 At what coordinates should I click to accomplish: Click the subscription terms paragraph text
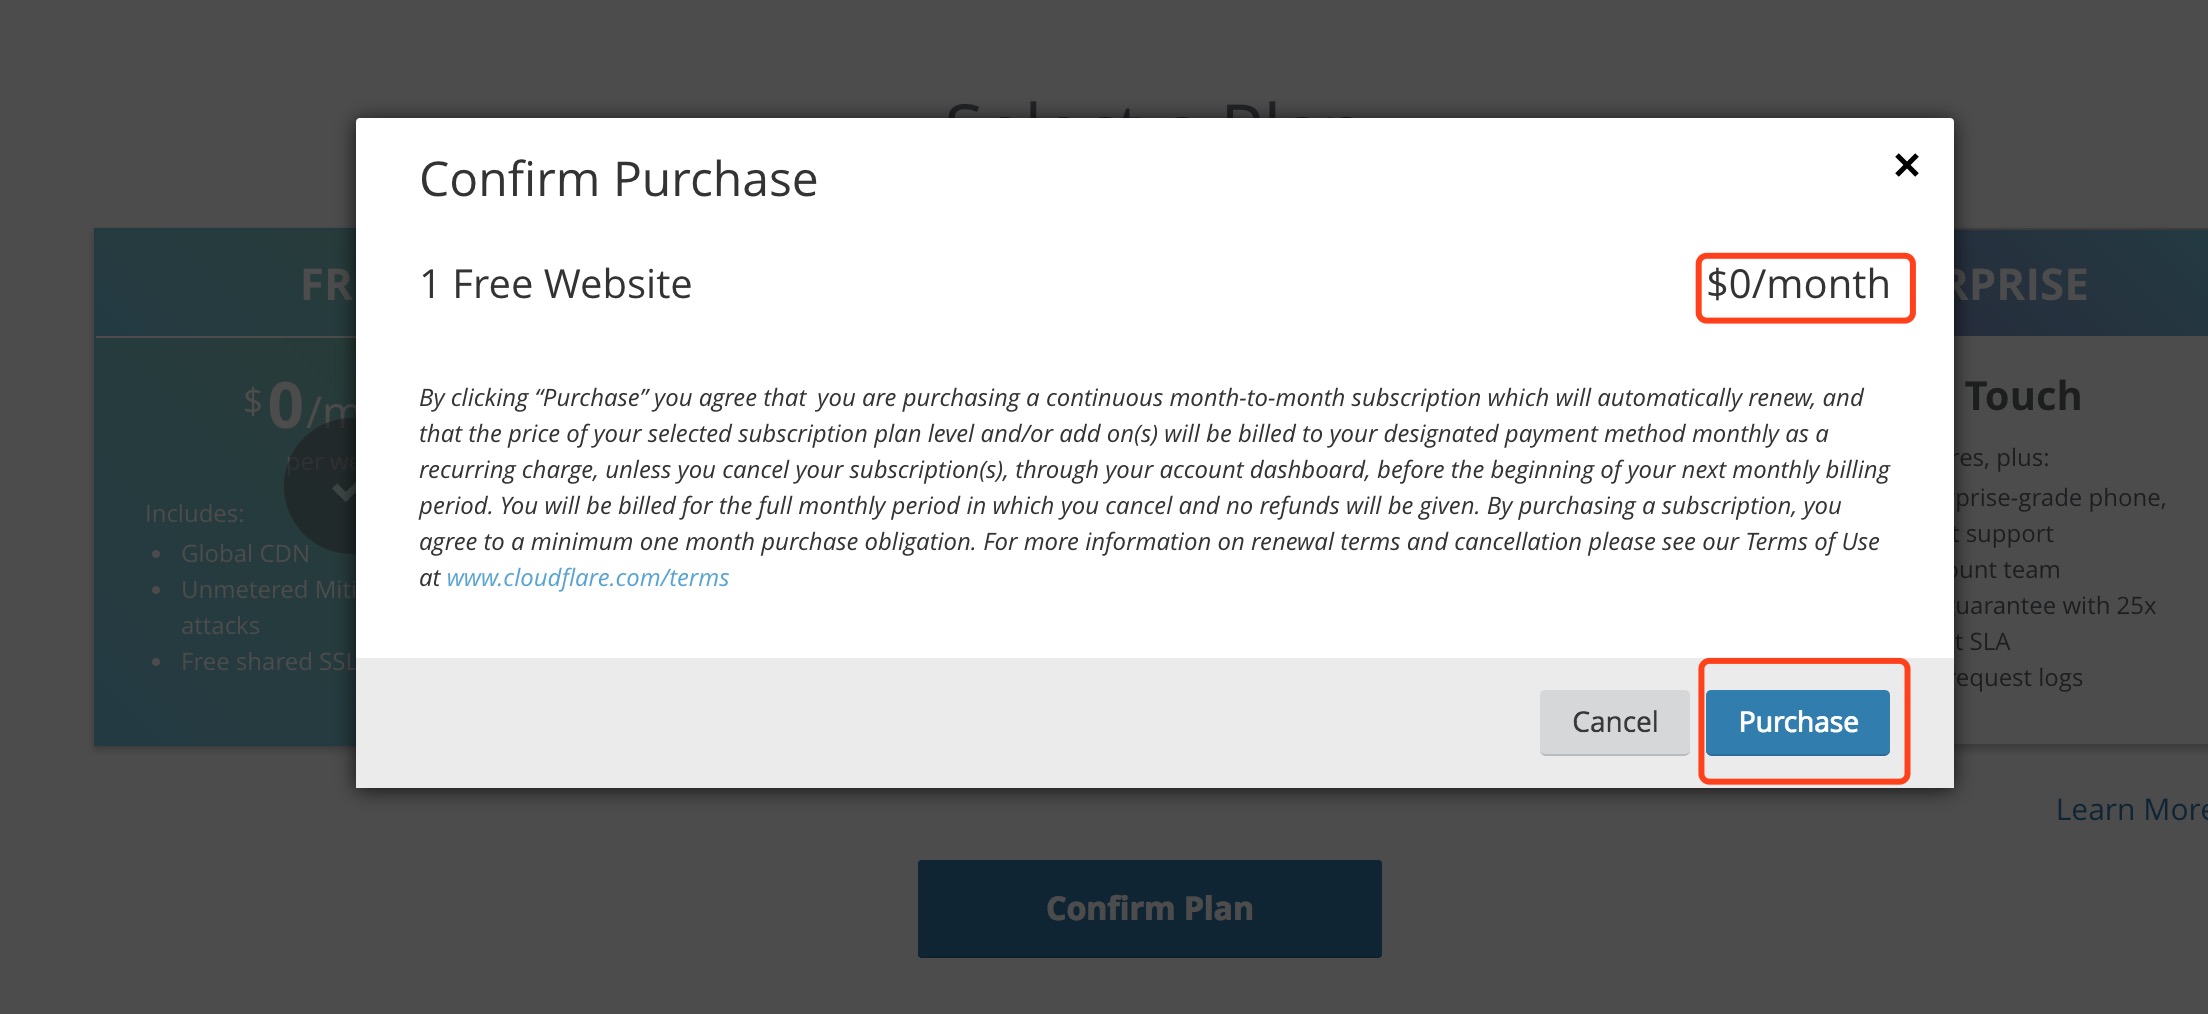coord(1150,470)
